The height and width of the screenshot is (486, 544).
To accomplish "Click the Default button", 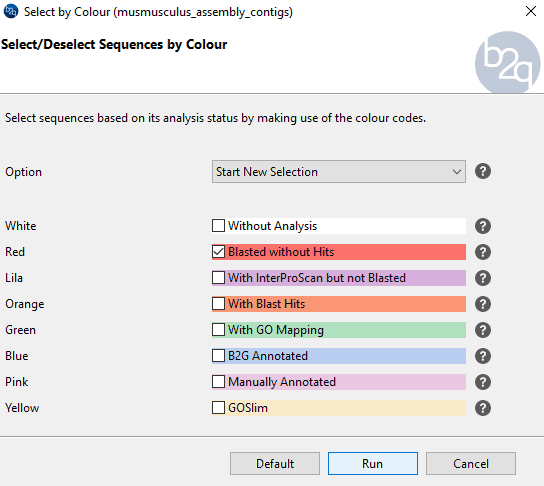I will [x=275, y=463].
